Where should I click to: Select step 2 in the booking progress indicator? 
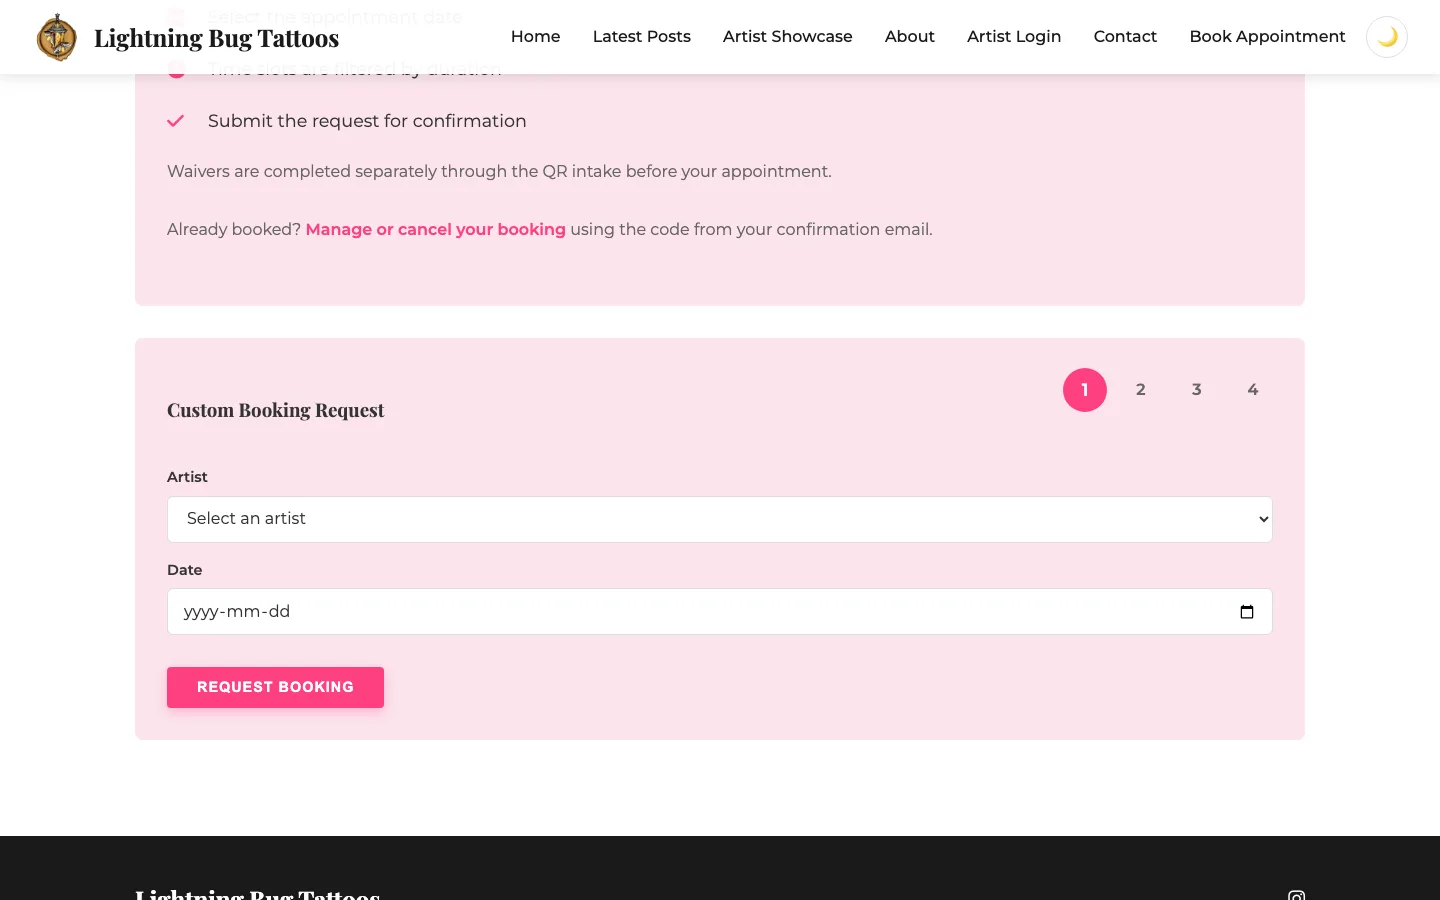pos(1141,390)
